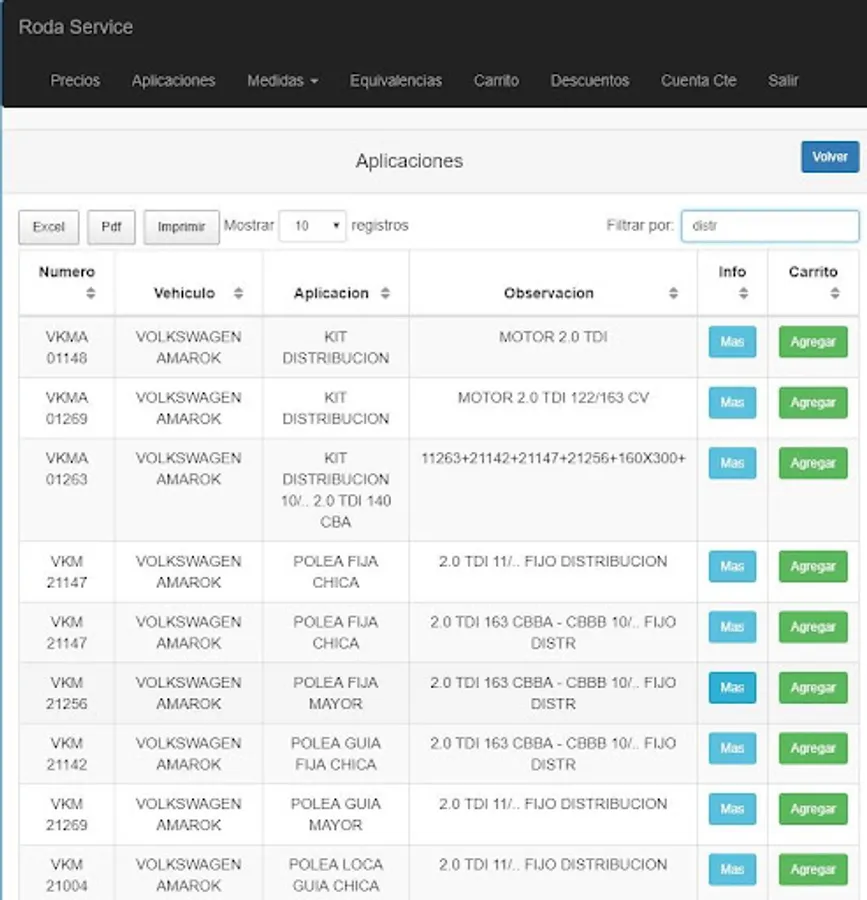The width and height of the screenshot is (867, 900).
Task: Sort by Vehiculo column arrows
Action: pos(238,293)
